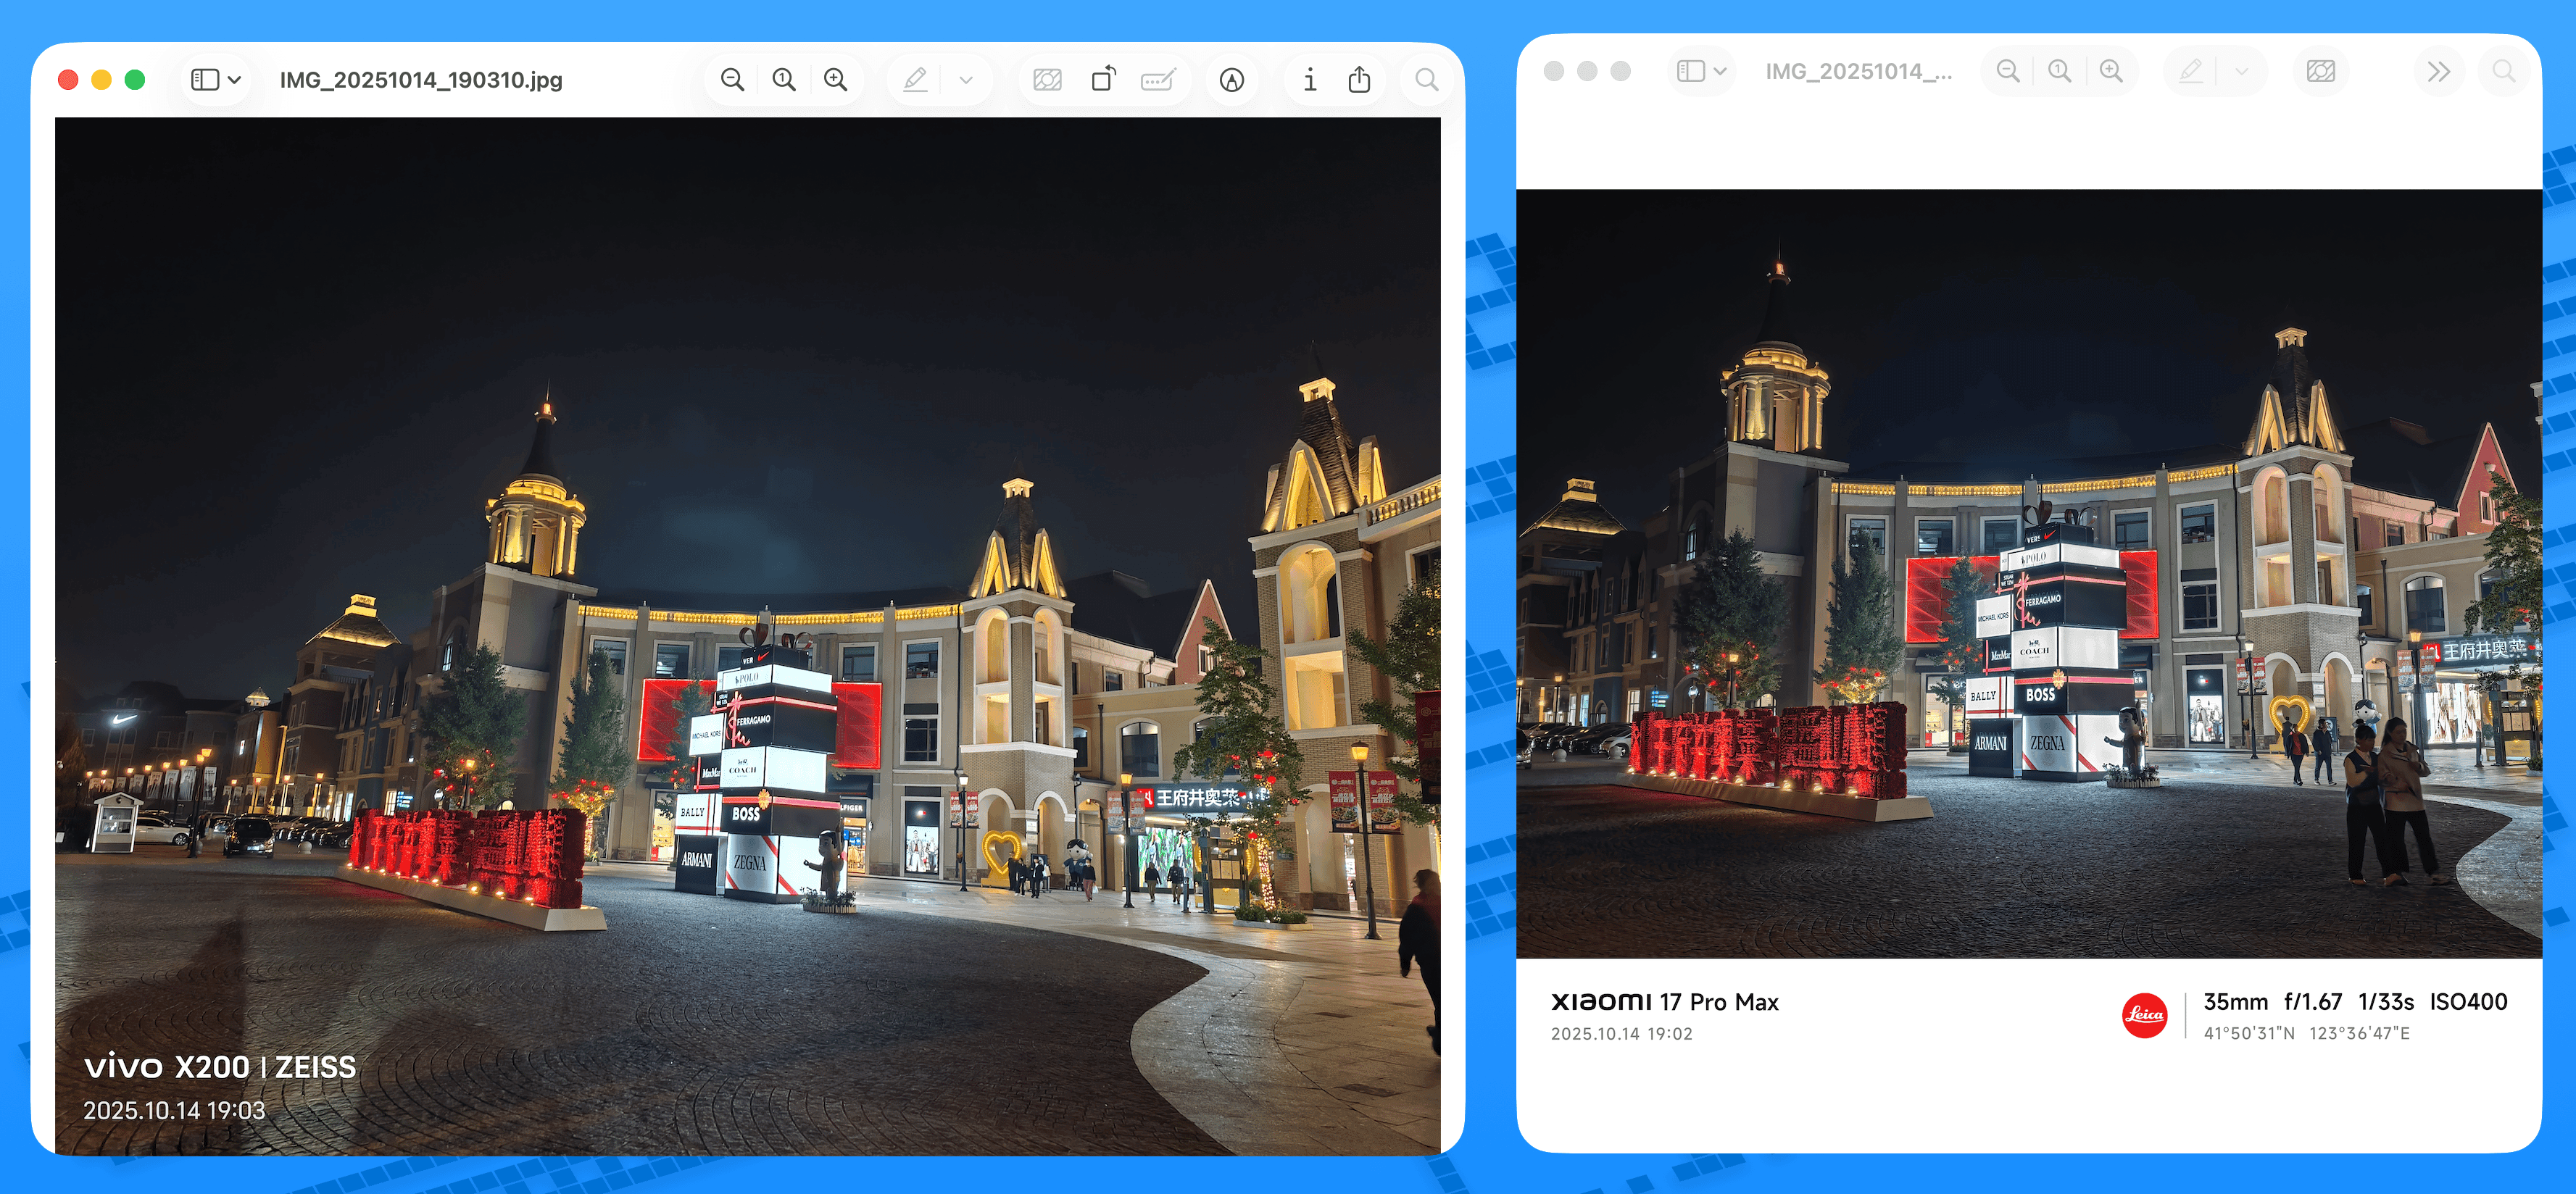The width and height of the screenshot is (2576, 1194).
Task: Zoom in on IMG_20251014_190310.jpg
Action: click(836, 80)
